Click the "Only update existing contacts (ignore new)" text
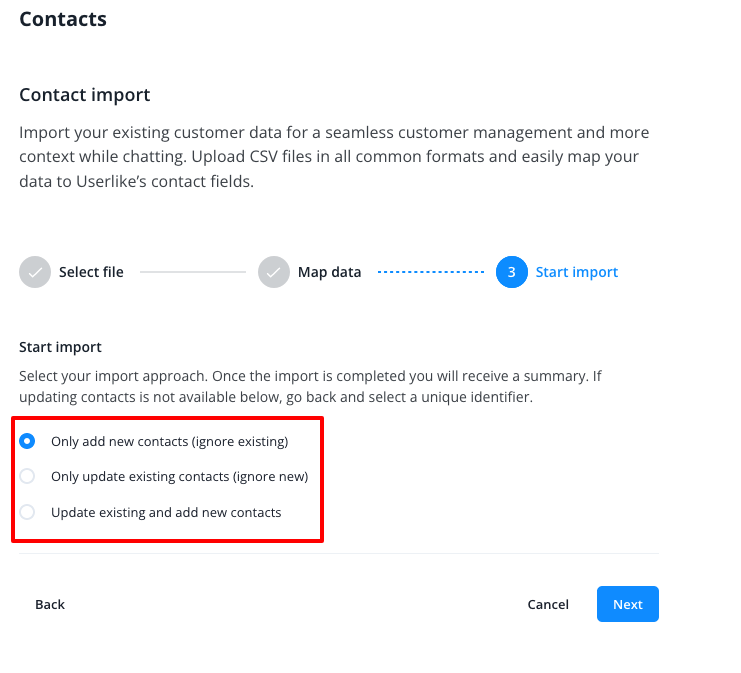The width and height of the screenshot is (741, 673). 179,477
